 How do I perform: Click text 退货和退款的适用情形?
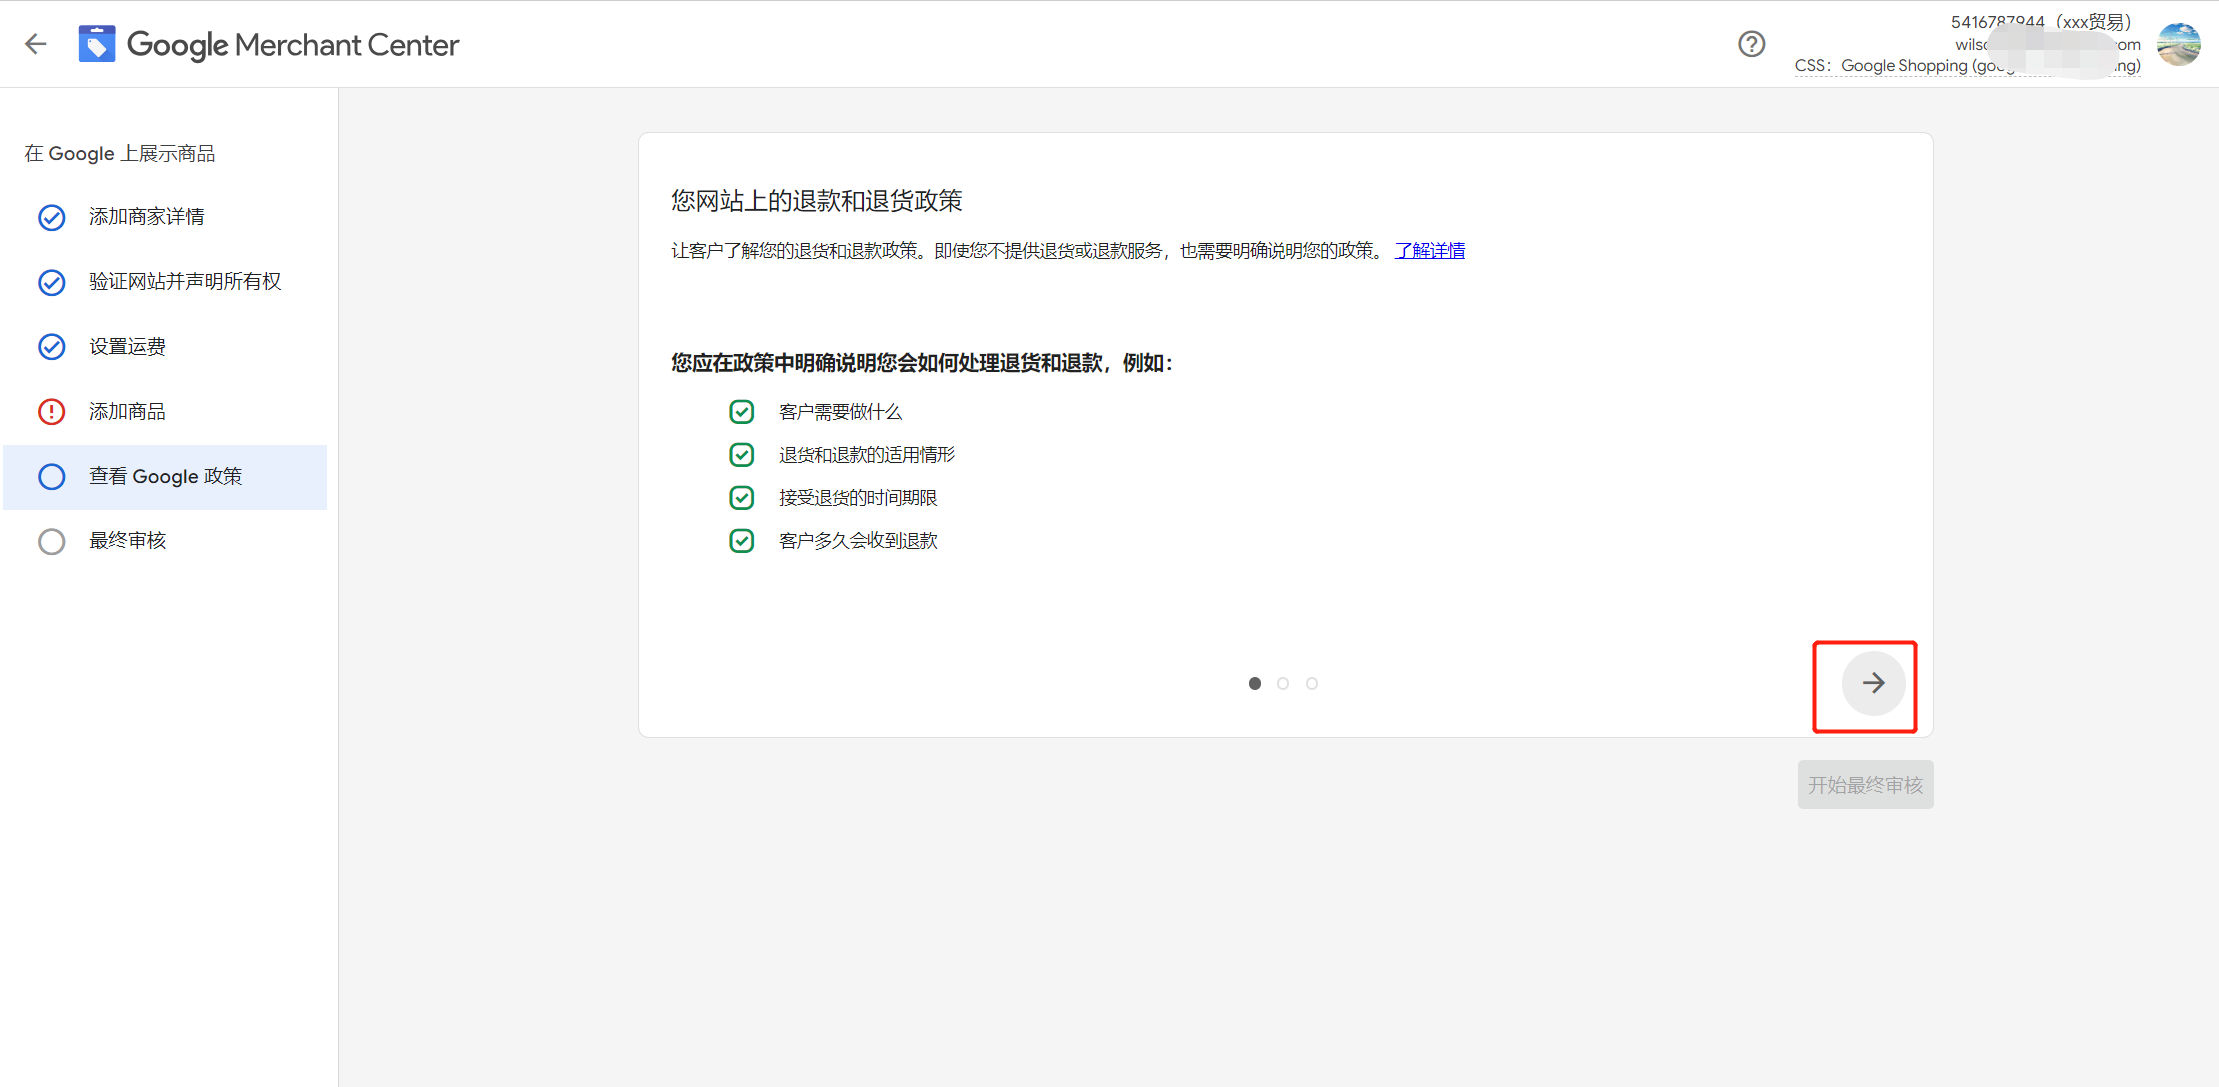pyautogui.click(x=867, y=455)
